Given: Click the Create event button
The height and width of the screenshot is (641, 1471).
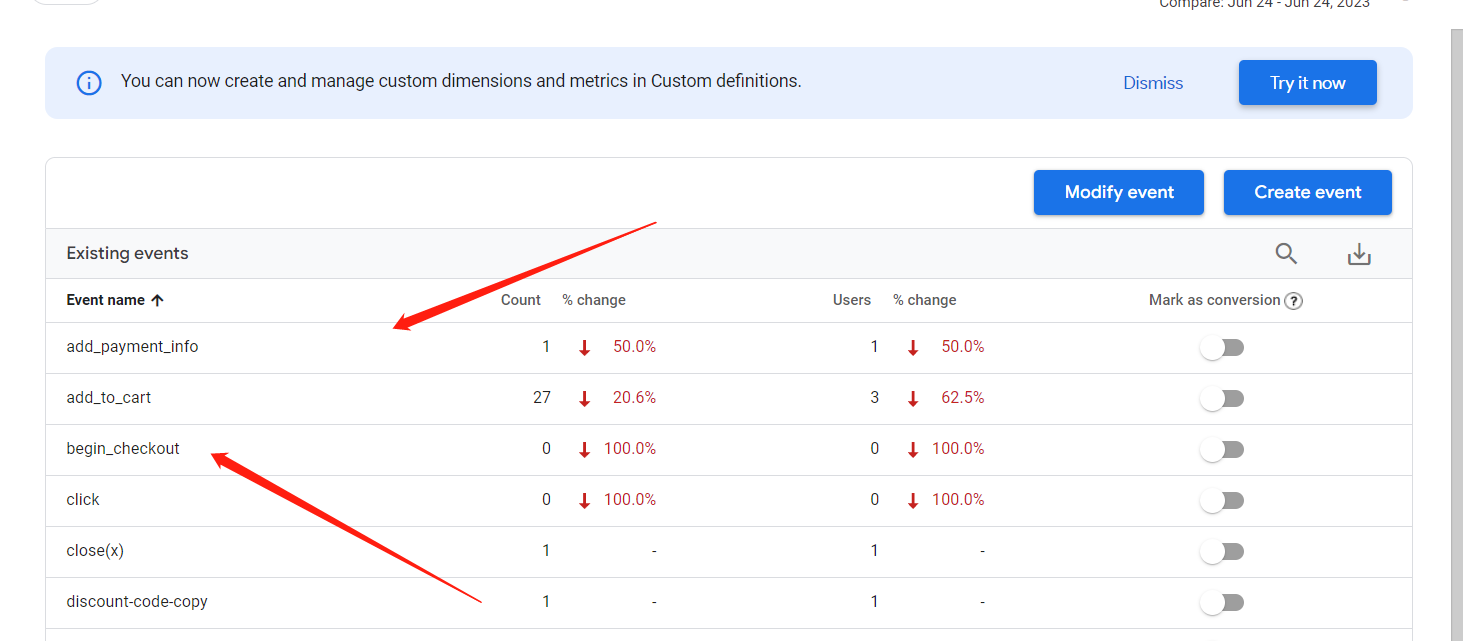Looking at the screenshot, I should 1307,192.
